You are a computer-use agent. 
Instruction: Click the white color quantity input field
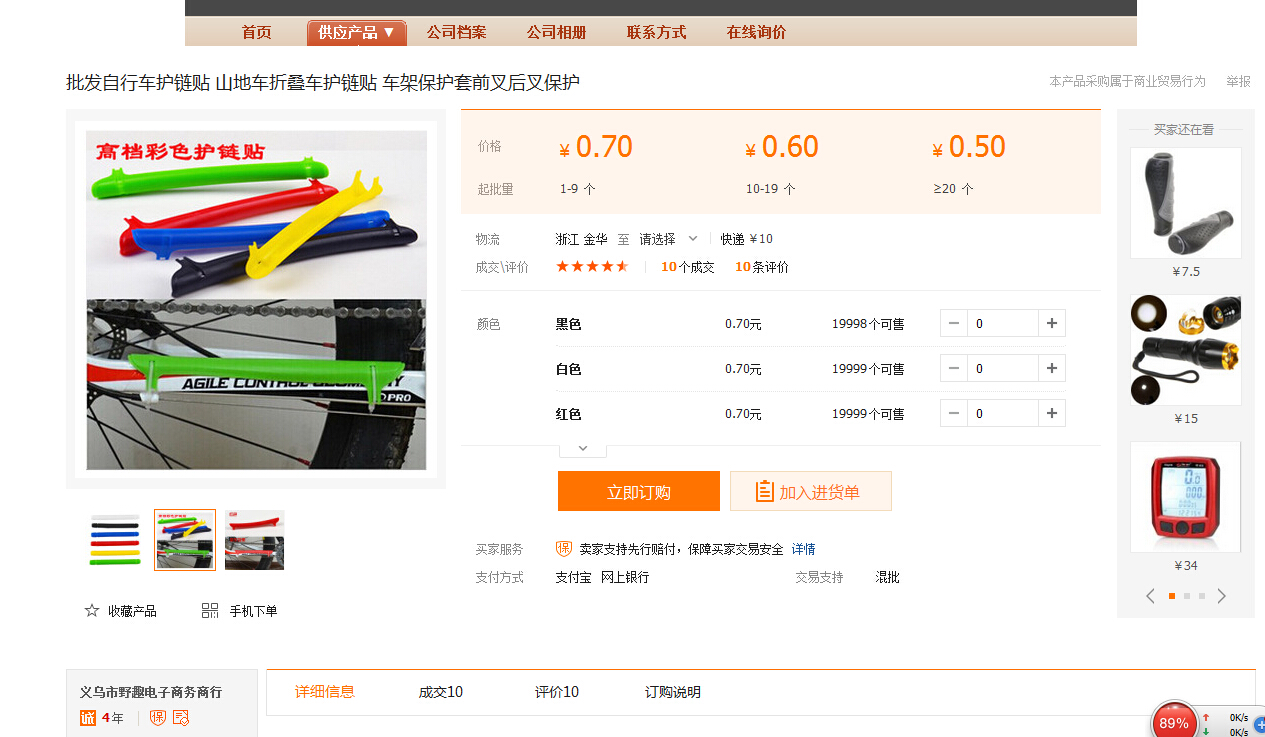(x=1002, y=368)
